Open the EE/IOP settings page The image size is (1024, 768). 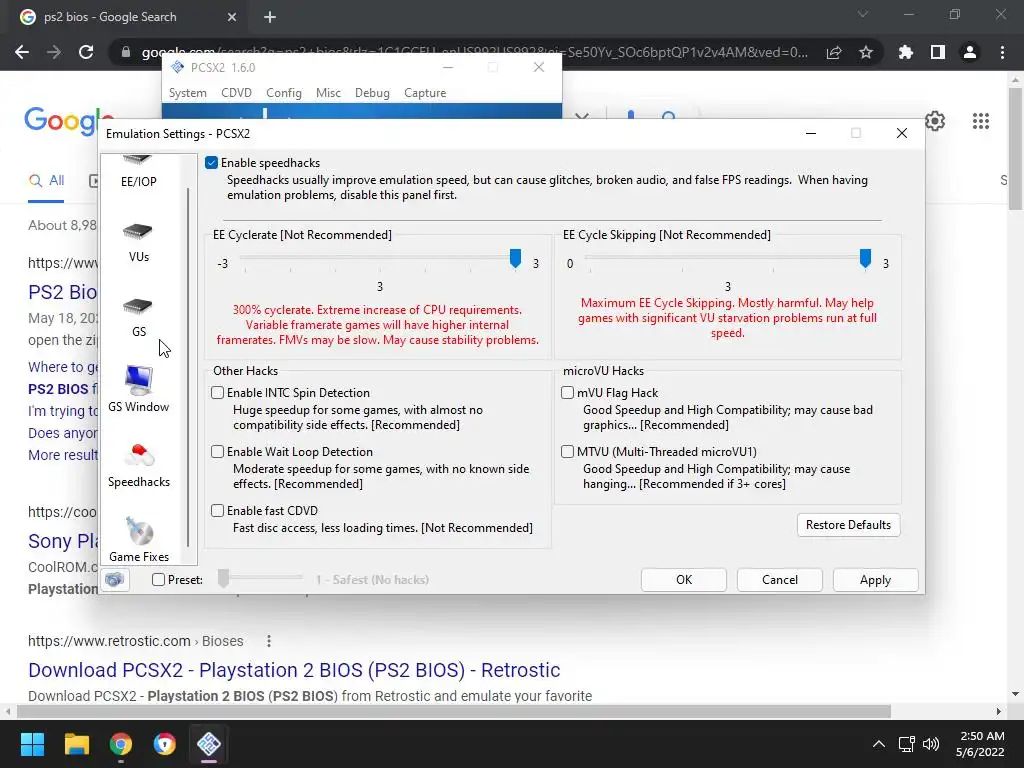(138, 172)
